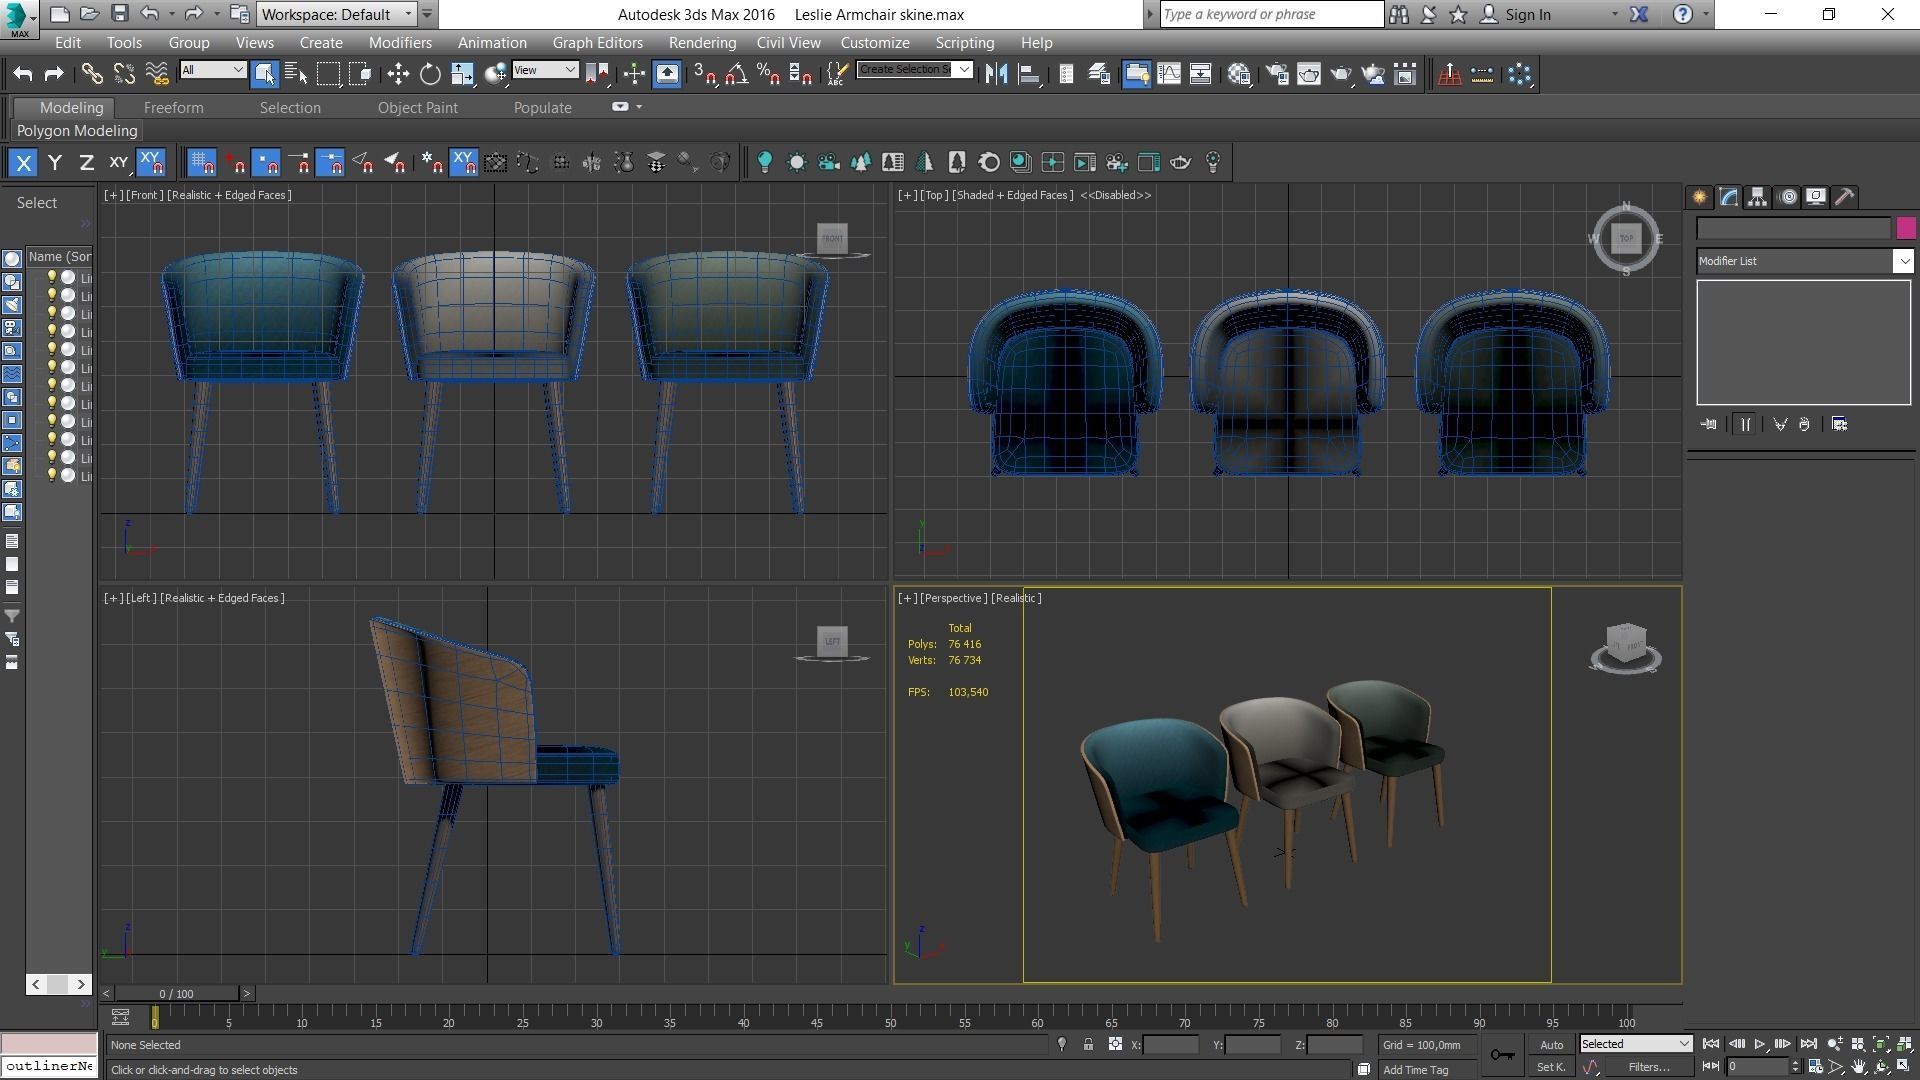Expand the ribbon options arrow after Populate
Screen dimensions: 1920x1080
(x=639, y=107)
